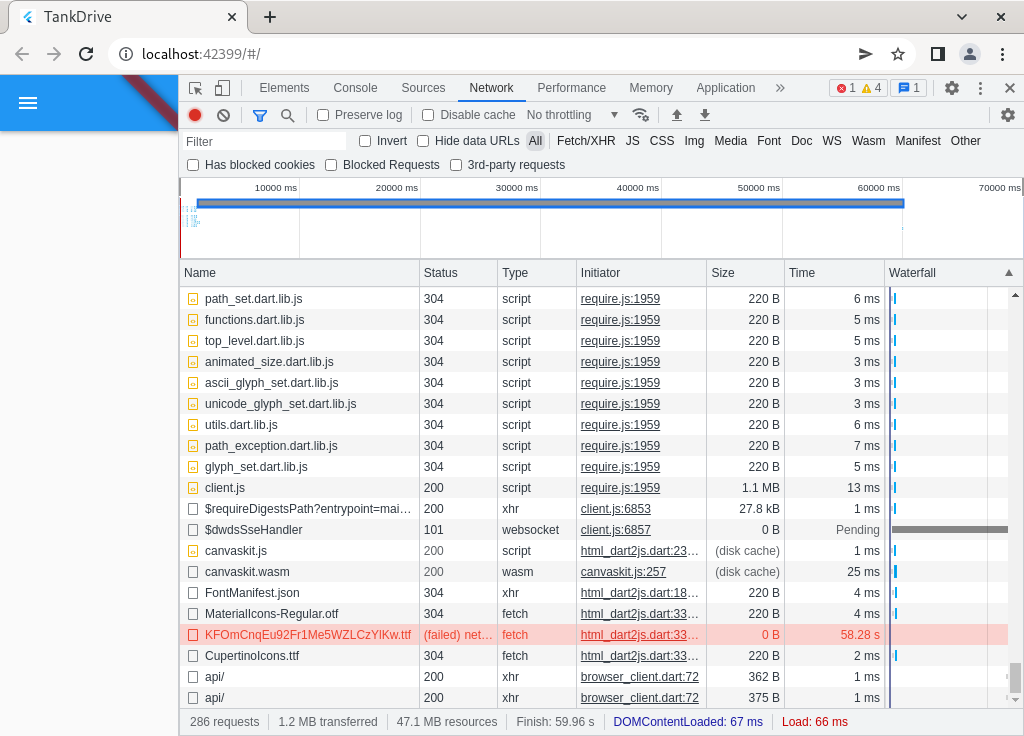Open a new browser tab

coord(270,17)
